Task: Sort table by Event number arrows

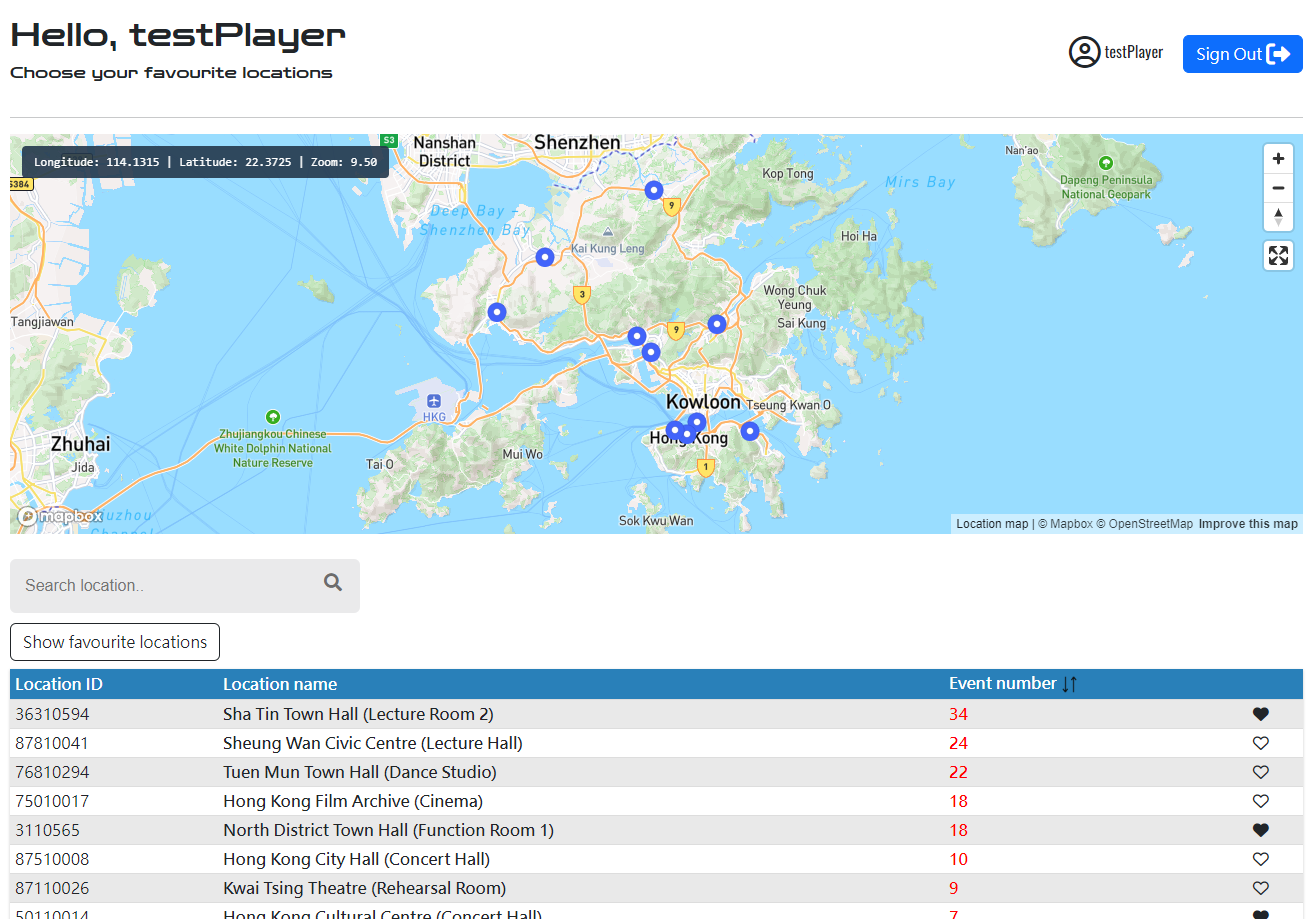Action: click(x=1069, y=684)
